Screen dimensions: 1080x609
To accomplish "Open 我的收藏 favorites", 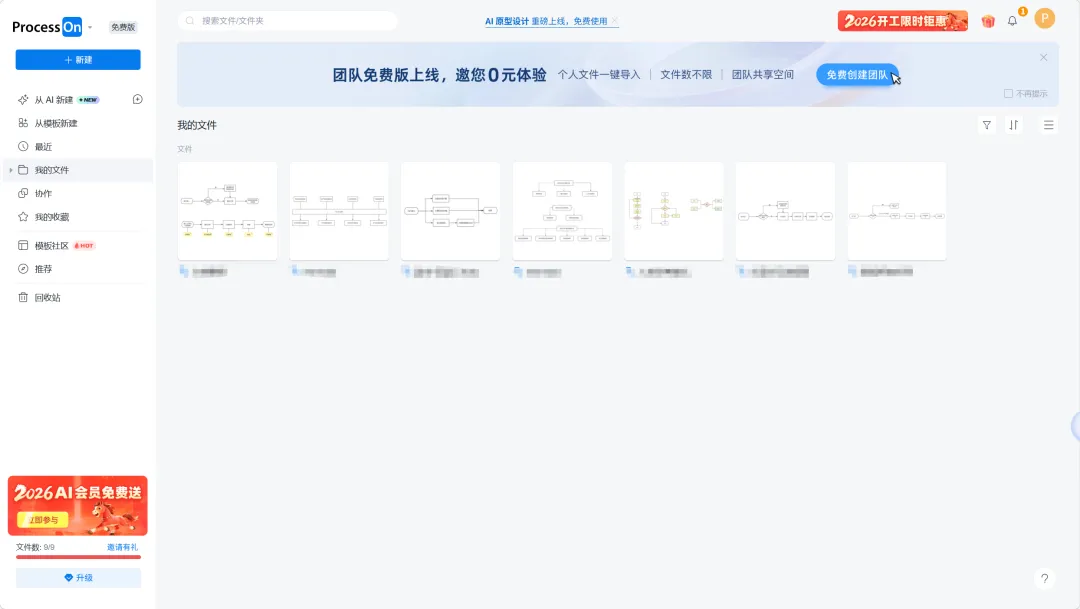I will point(52,217).
